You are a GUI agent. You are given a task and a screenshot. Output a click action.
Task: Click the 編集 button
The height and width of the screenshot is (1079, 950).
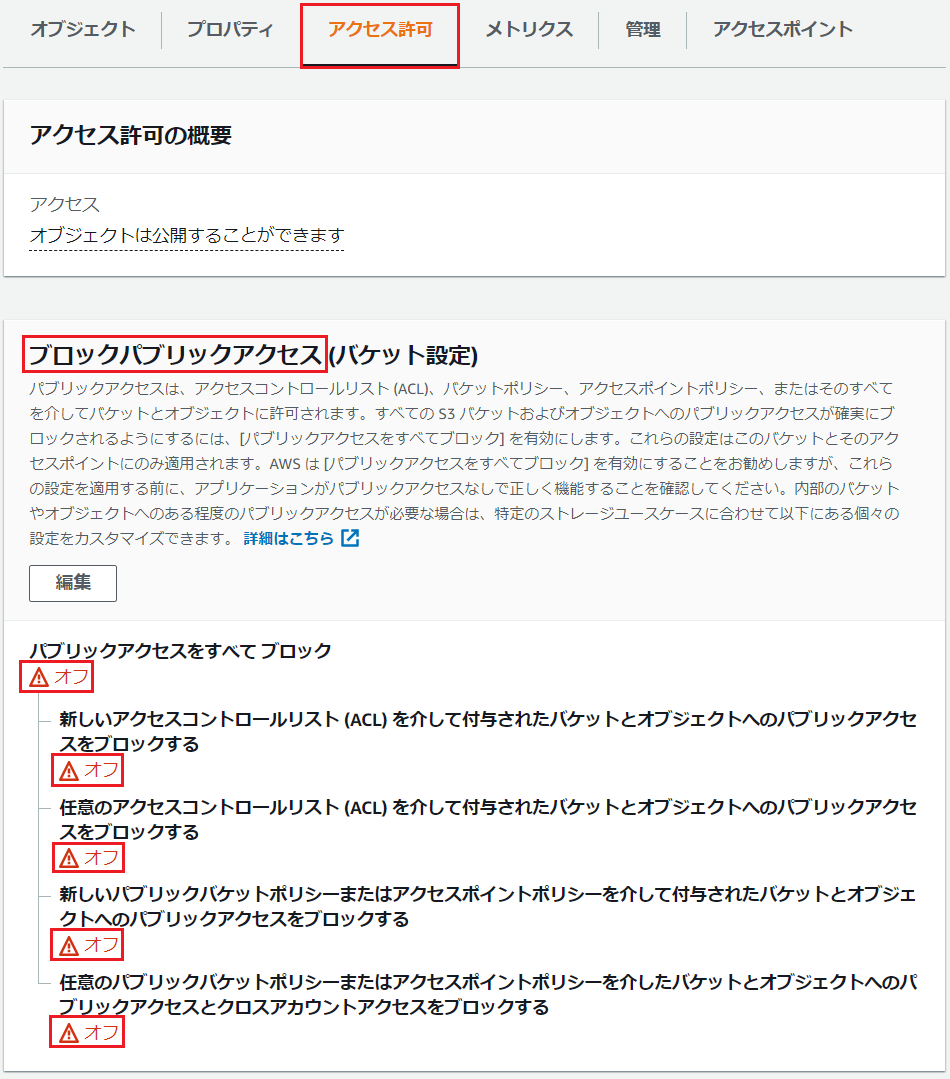[72, 583]
